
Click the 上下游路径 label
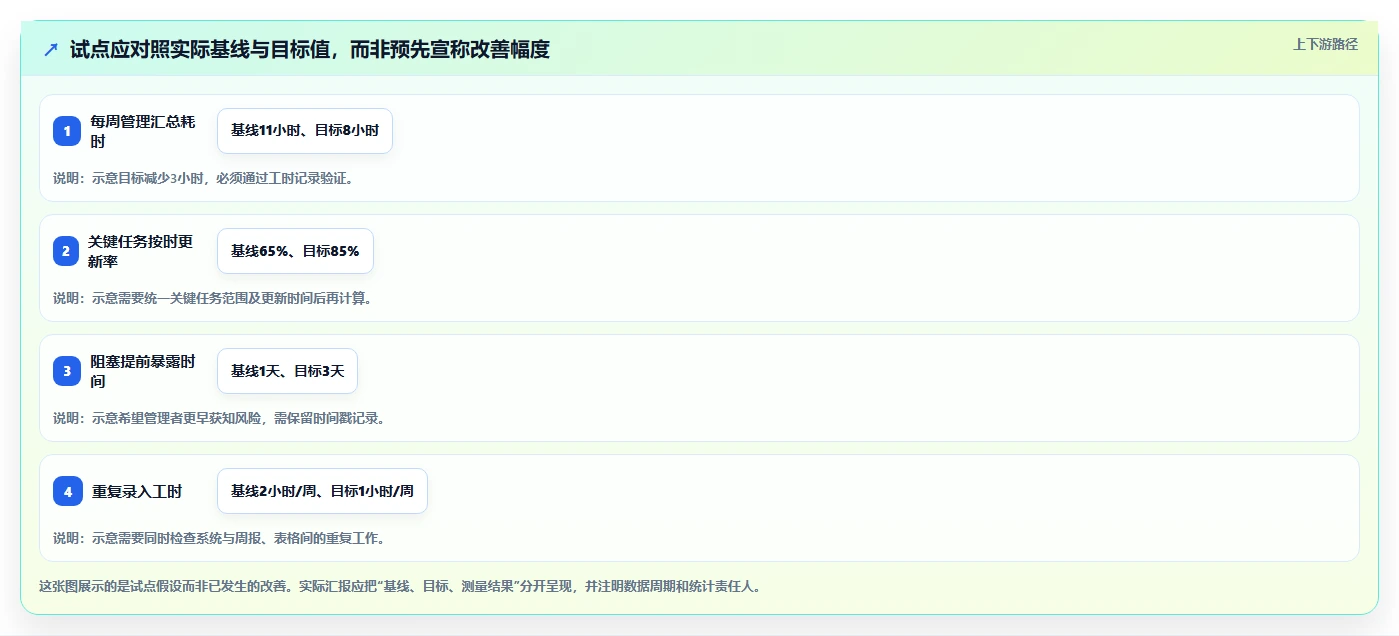tap(1325, 44)
